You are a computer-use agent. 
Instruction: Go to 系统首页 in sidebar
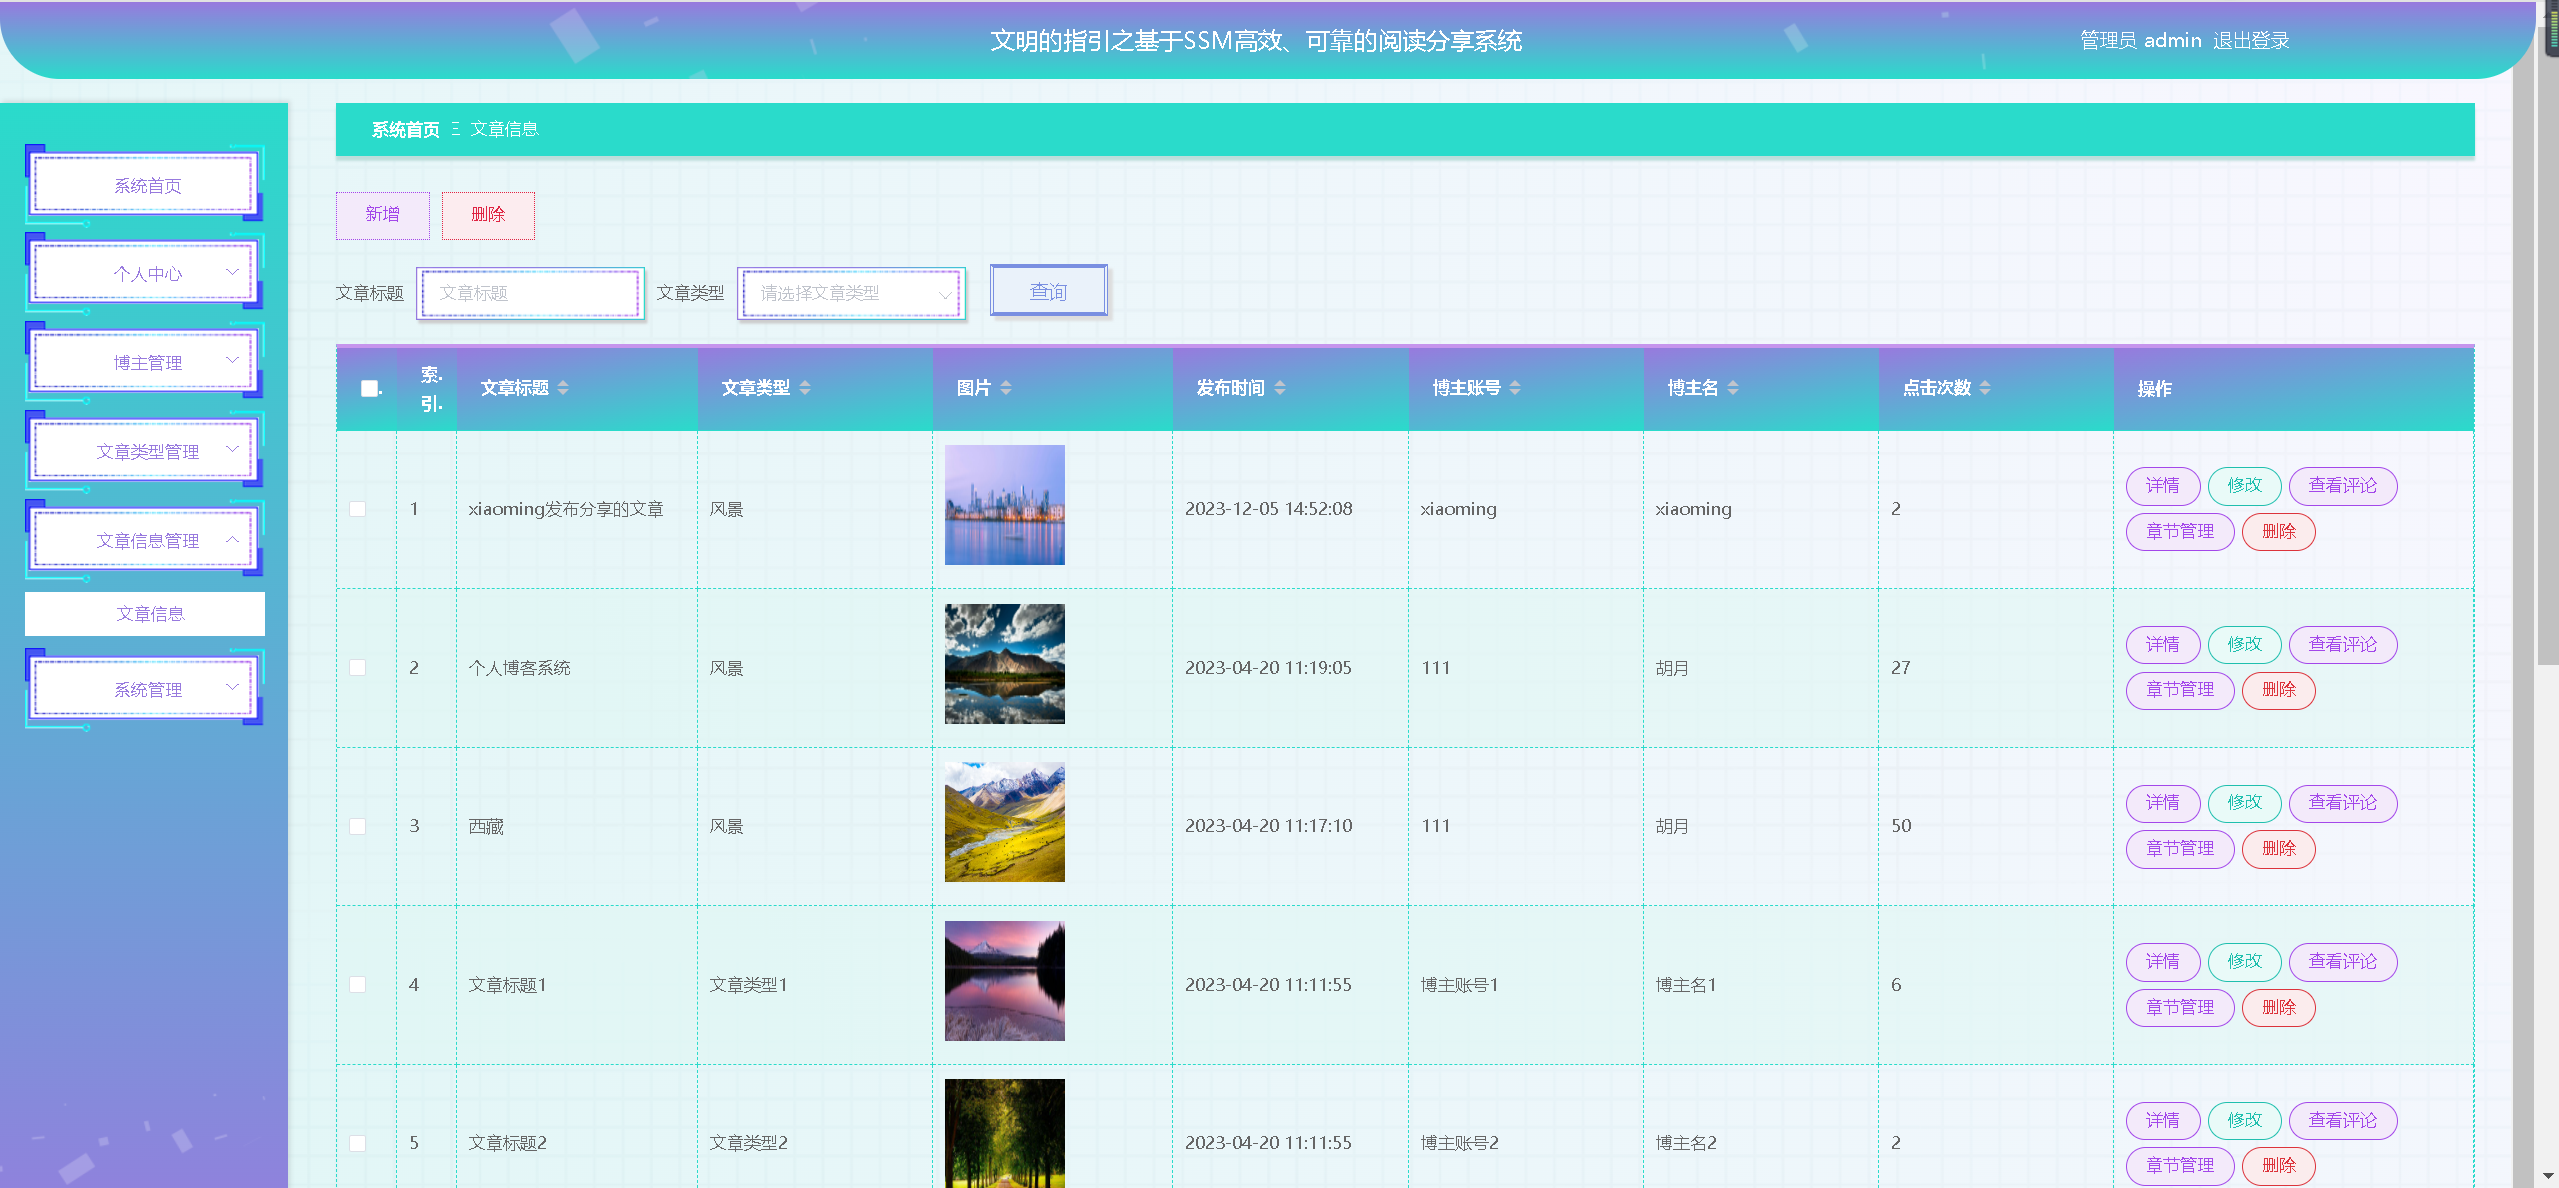click(x=147, y=186)
